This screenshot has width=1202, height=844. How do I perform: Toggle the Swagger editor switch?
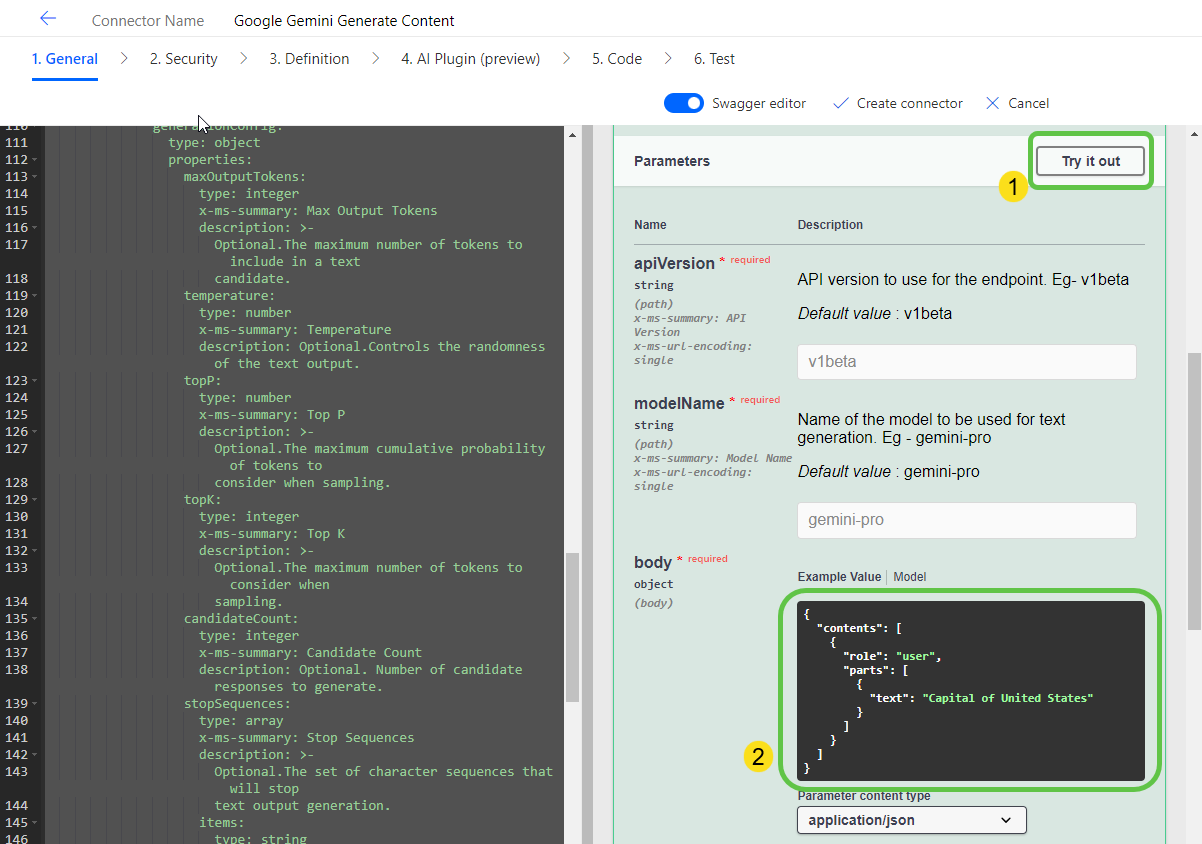tap(684, 103)
